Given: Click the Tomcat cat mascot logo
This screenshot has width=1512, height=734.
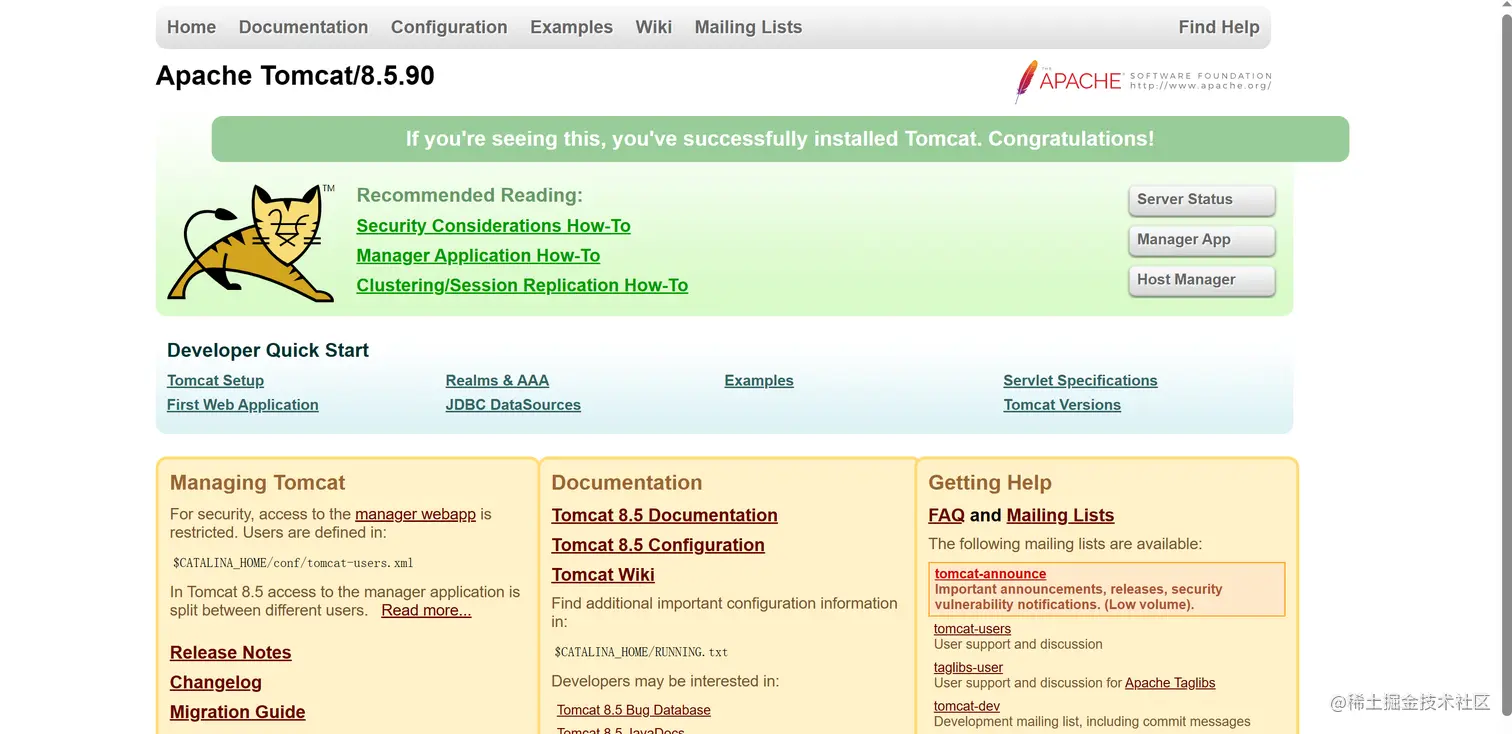Looking at the screenshot, I should 251,243.
